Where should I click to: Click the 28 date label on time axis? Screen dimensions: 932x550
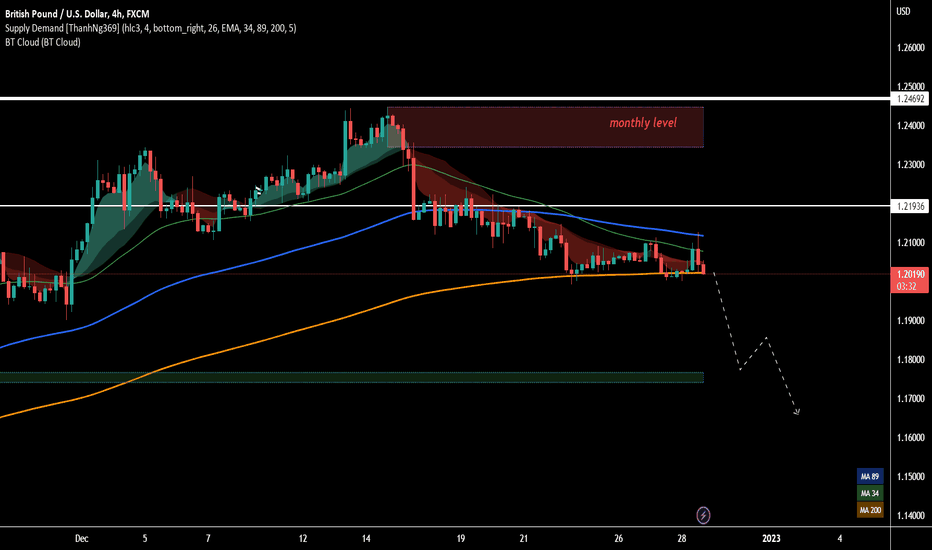(682, 538)
